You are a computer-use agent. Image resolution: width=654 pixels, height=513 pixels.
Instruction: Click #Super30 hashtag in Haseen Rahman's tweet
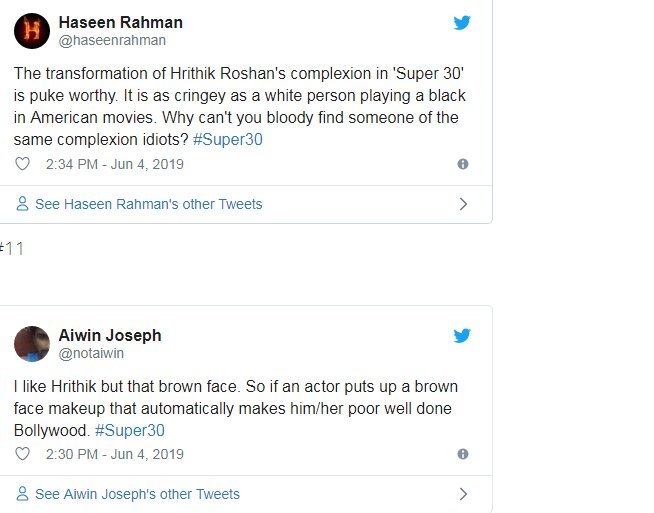coord(227,140)
